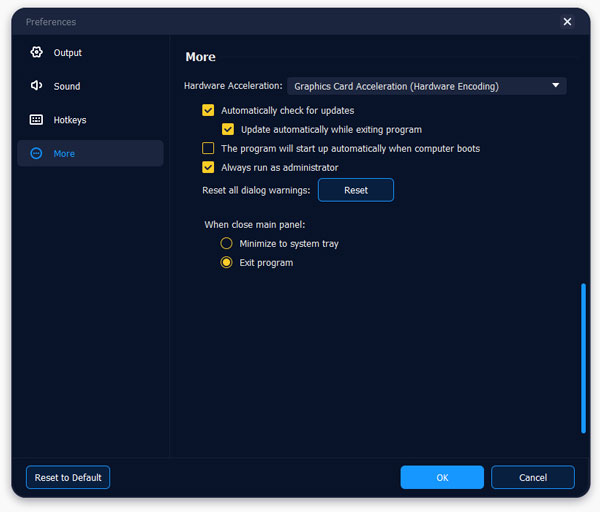Viewport: 600px width, 512px height.
Task: Click the Reset to Default button
Action: tap(68, 478)
